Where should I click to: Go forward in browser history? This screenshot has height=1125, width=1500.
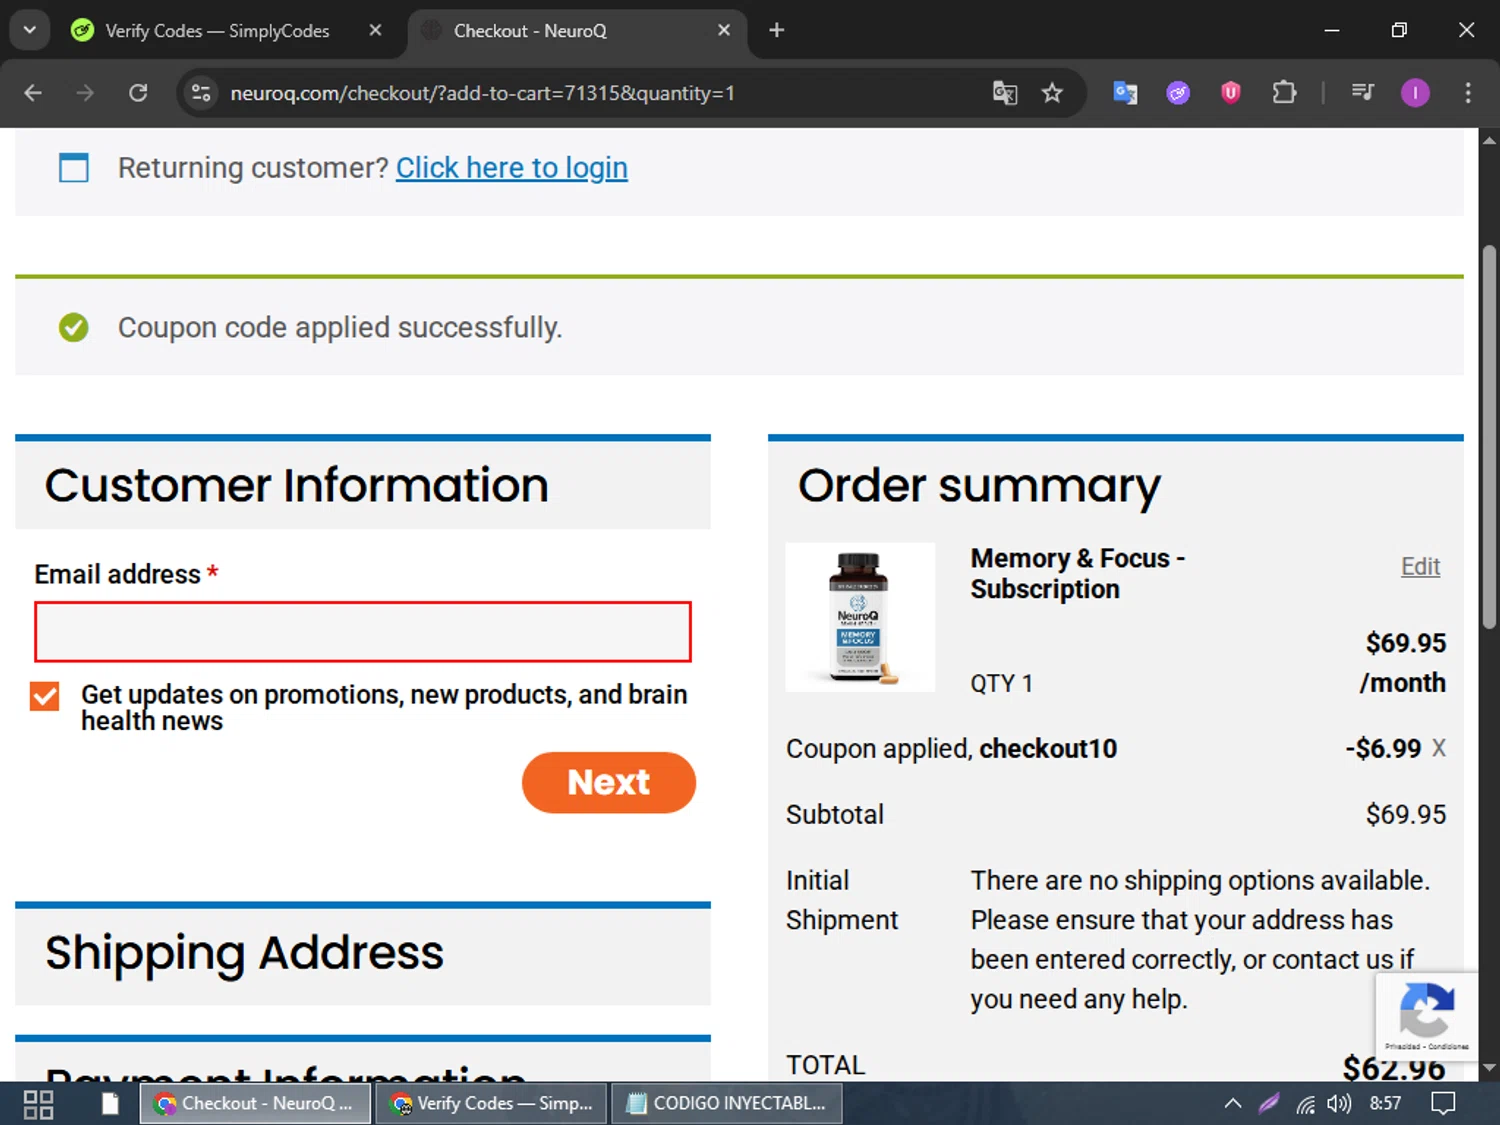pos(85,93)
